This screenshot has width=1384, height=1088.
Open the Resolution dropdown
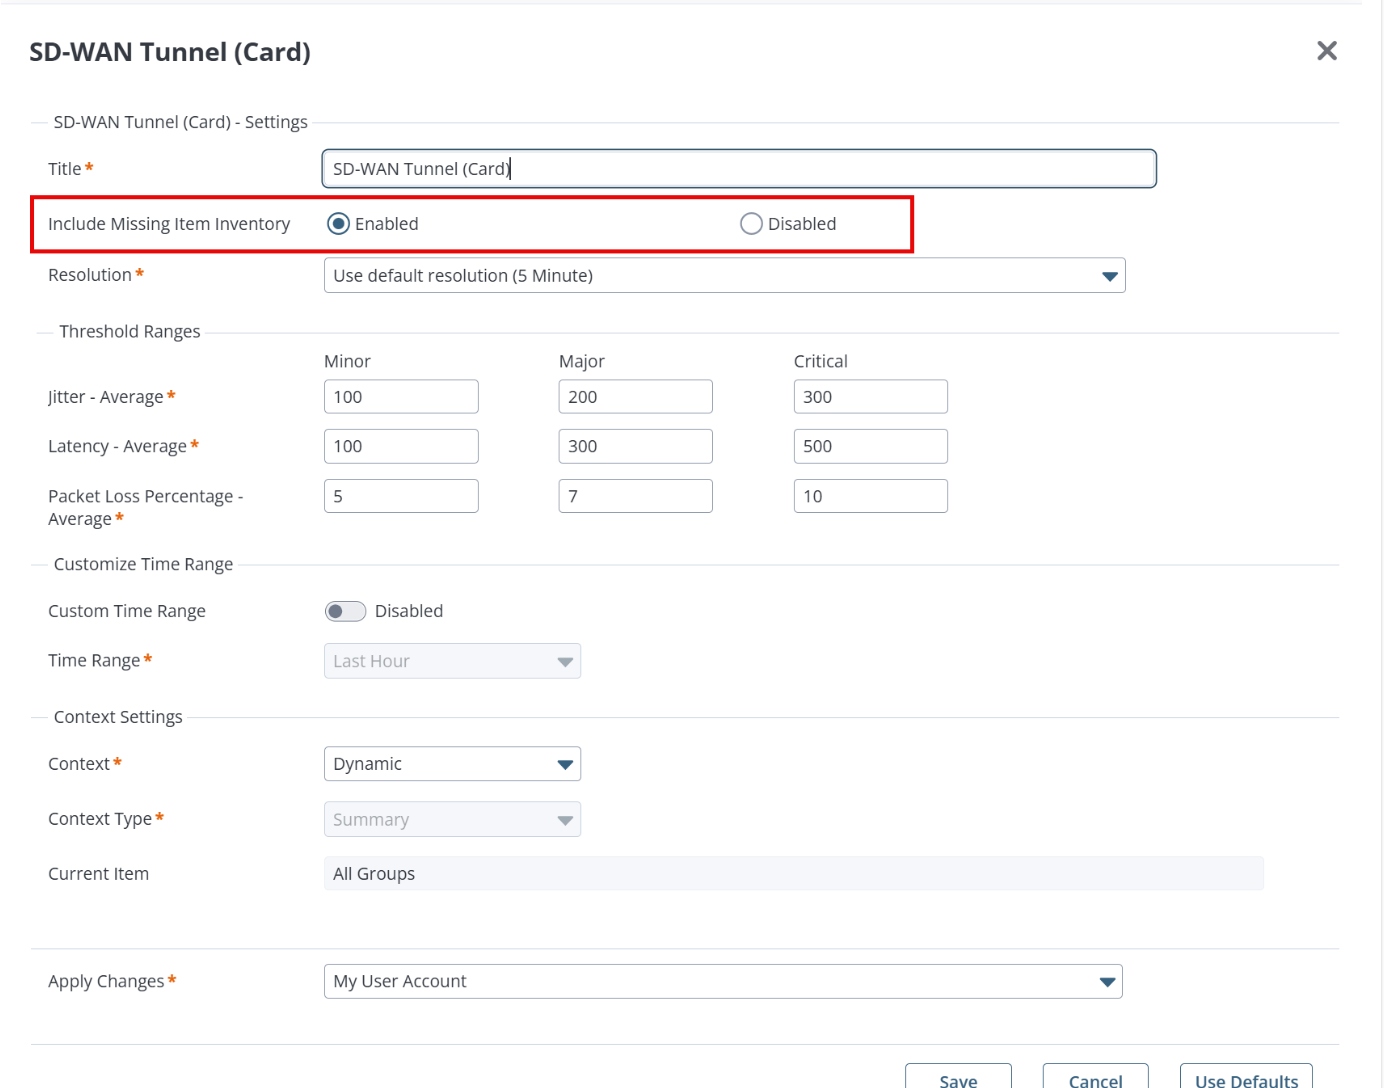point(724,276)
